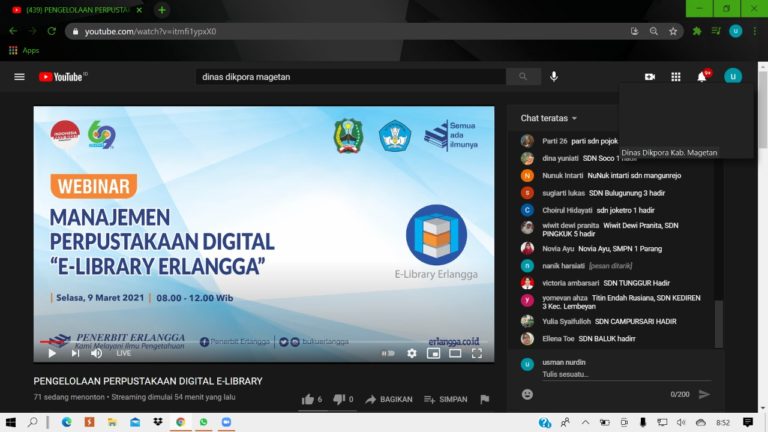Start voice search with microphone
This screenshot has width=768, height=432.
553,76
